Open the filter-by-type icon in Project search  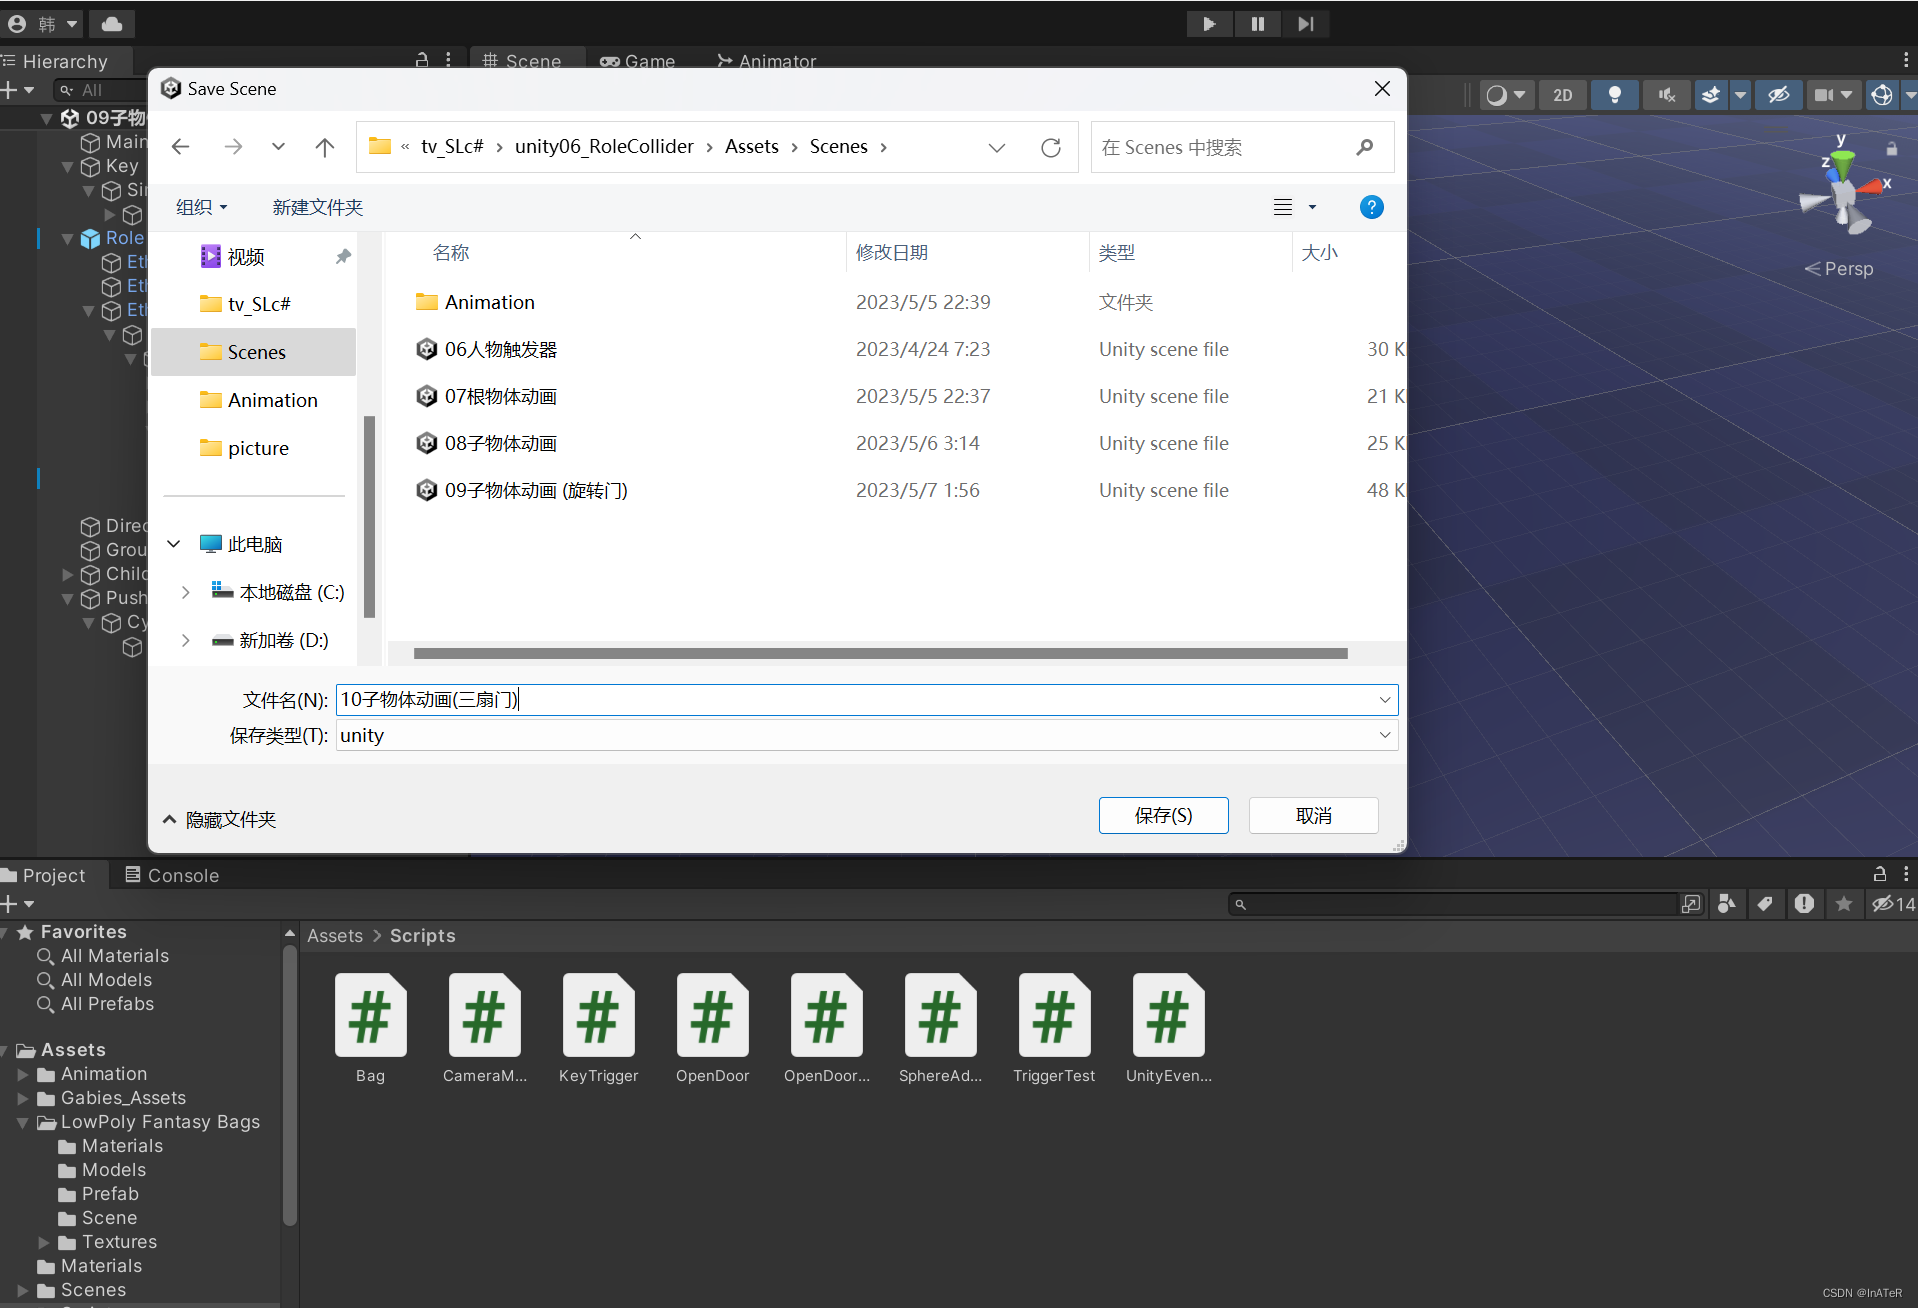pyautogui.click(x=1726, y=904)
